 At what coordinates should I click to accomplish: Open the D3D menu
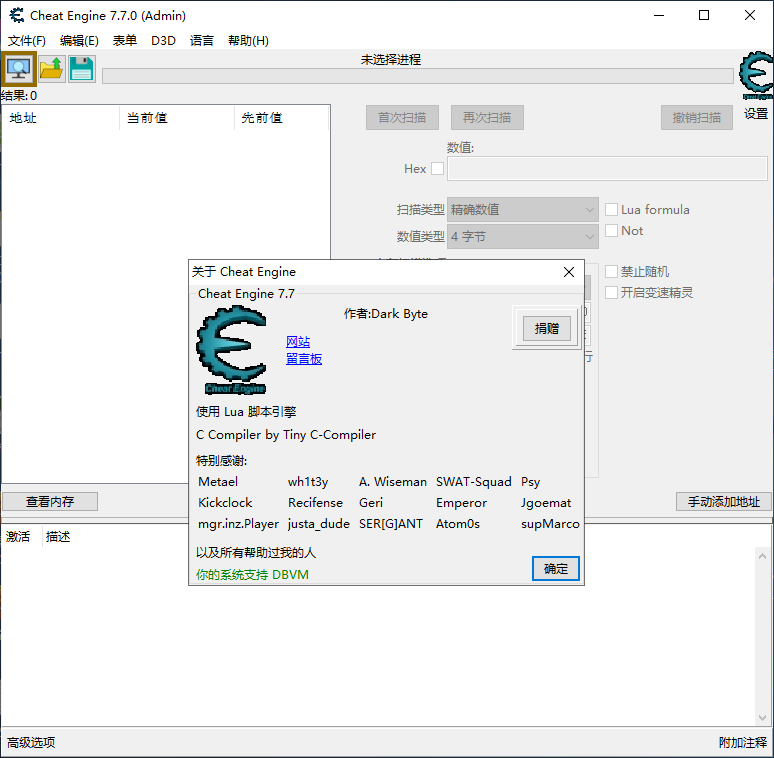tap(163, 40)
